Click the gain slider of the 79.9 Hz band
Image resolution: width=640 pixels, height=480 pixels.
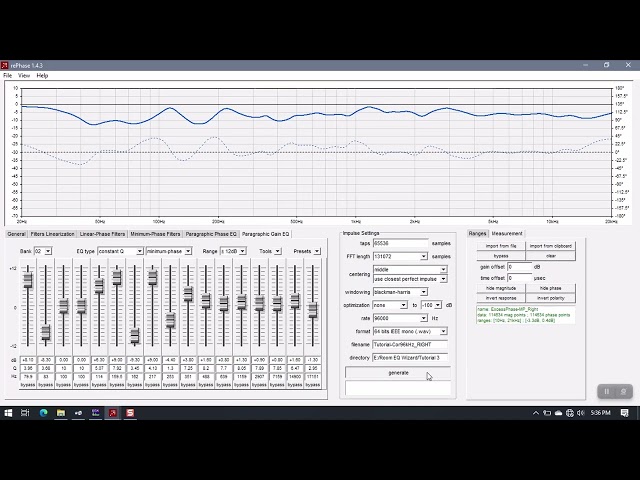click(28, 280)
